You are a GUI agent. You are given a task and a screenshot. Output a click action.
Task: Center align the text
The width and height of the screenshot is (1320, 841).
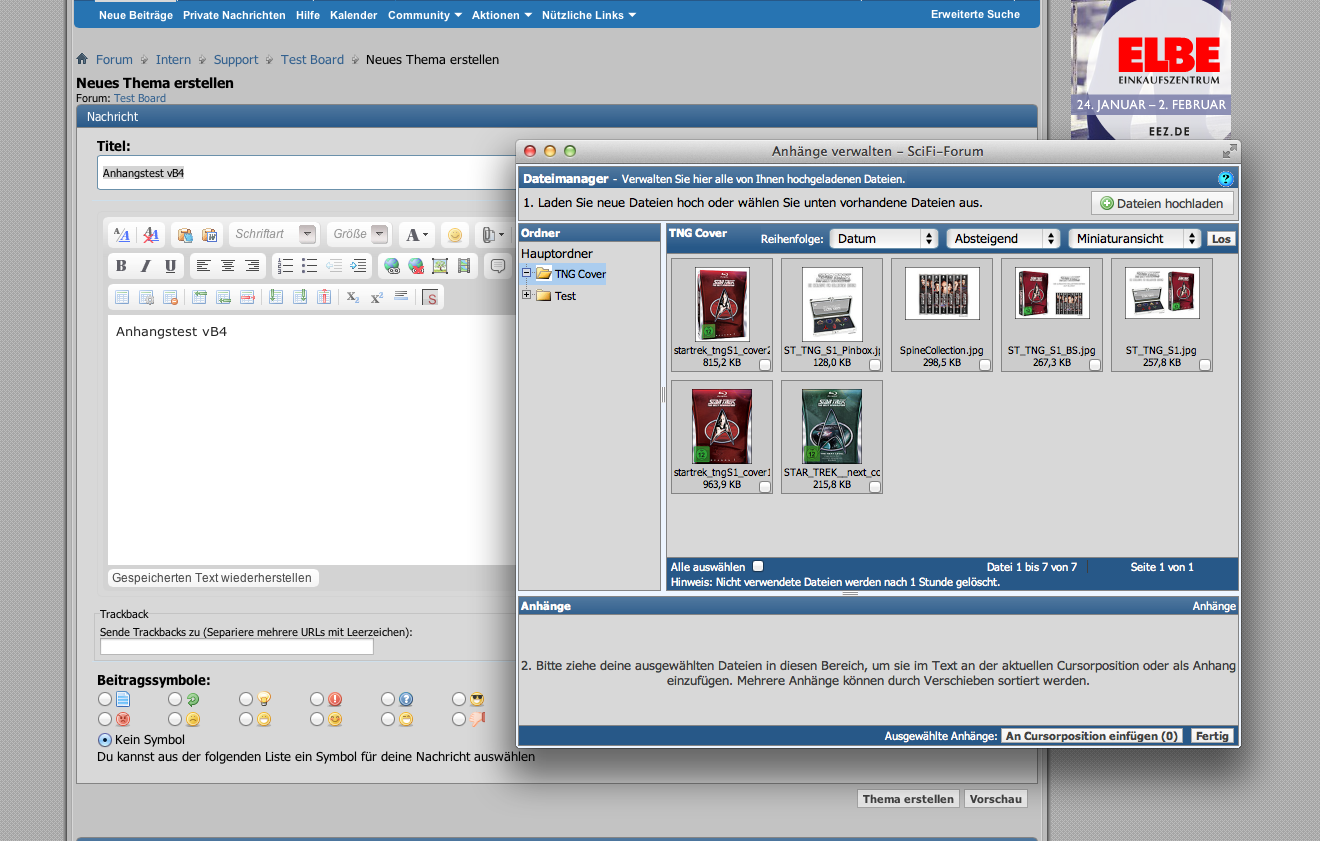click(228, 266)
